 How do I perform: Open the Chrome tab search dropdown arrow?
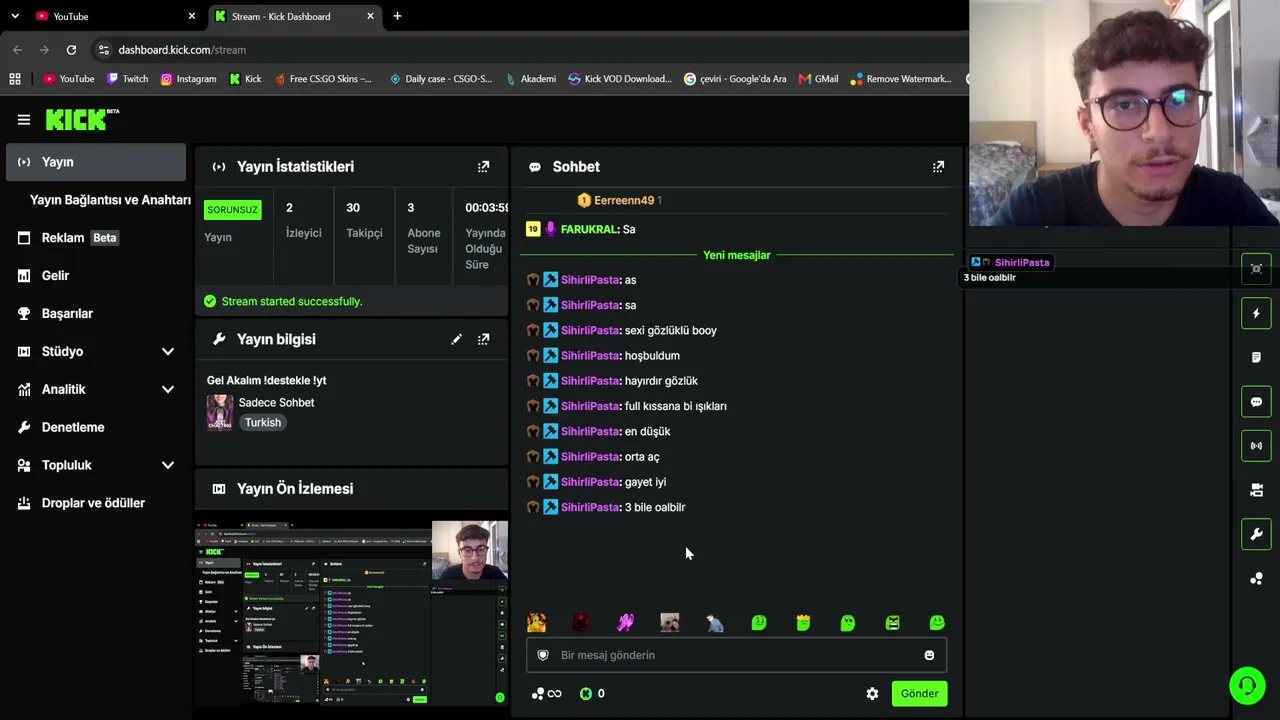pyautogui.click(x=15, y=16)
